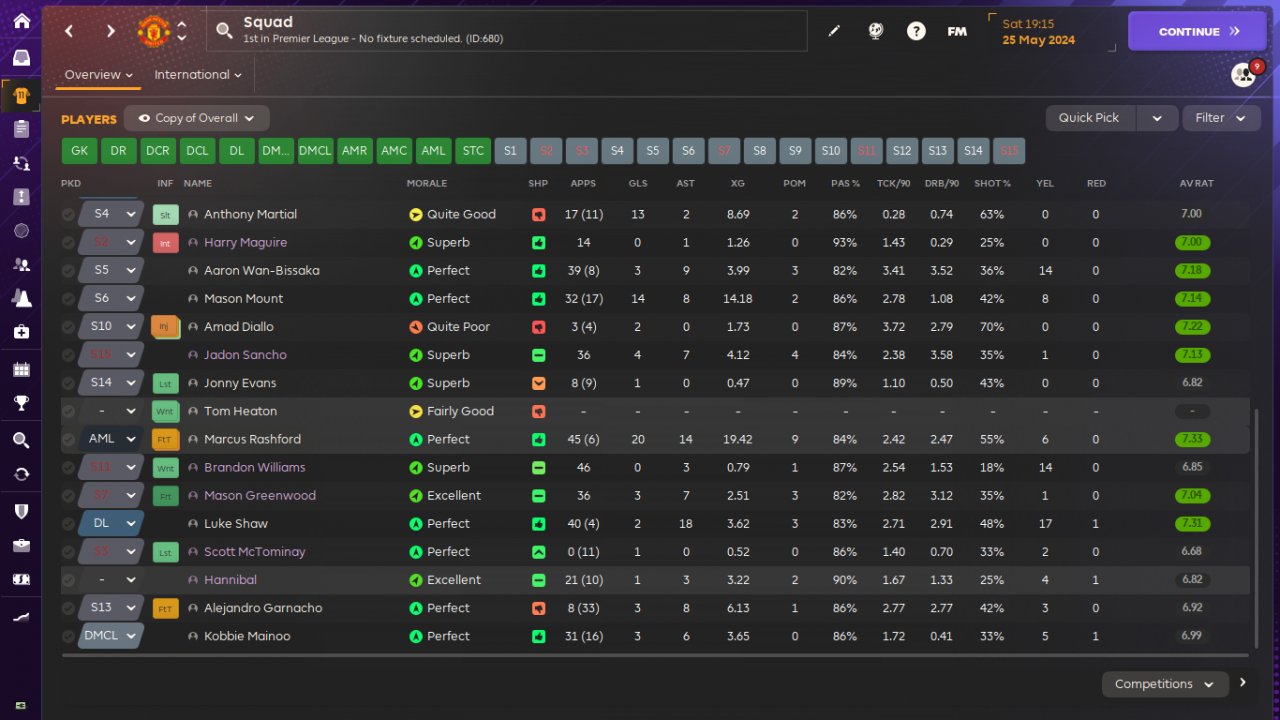Go forward with the right arrow

110,31
